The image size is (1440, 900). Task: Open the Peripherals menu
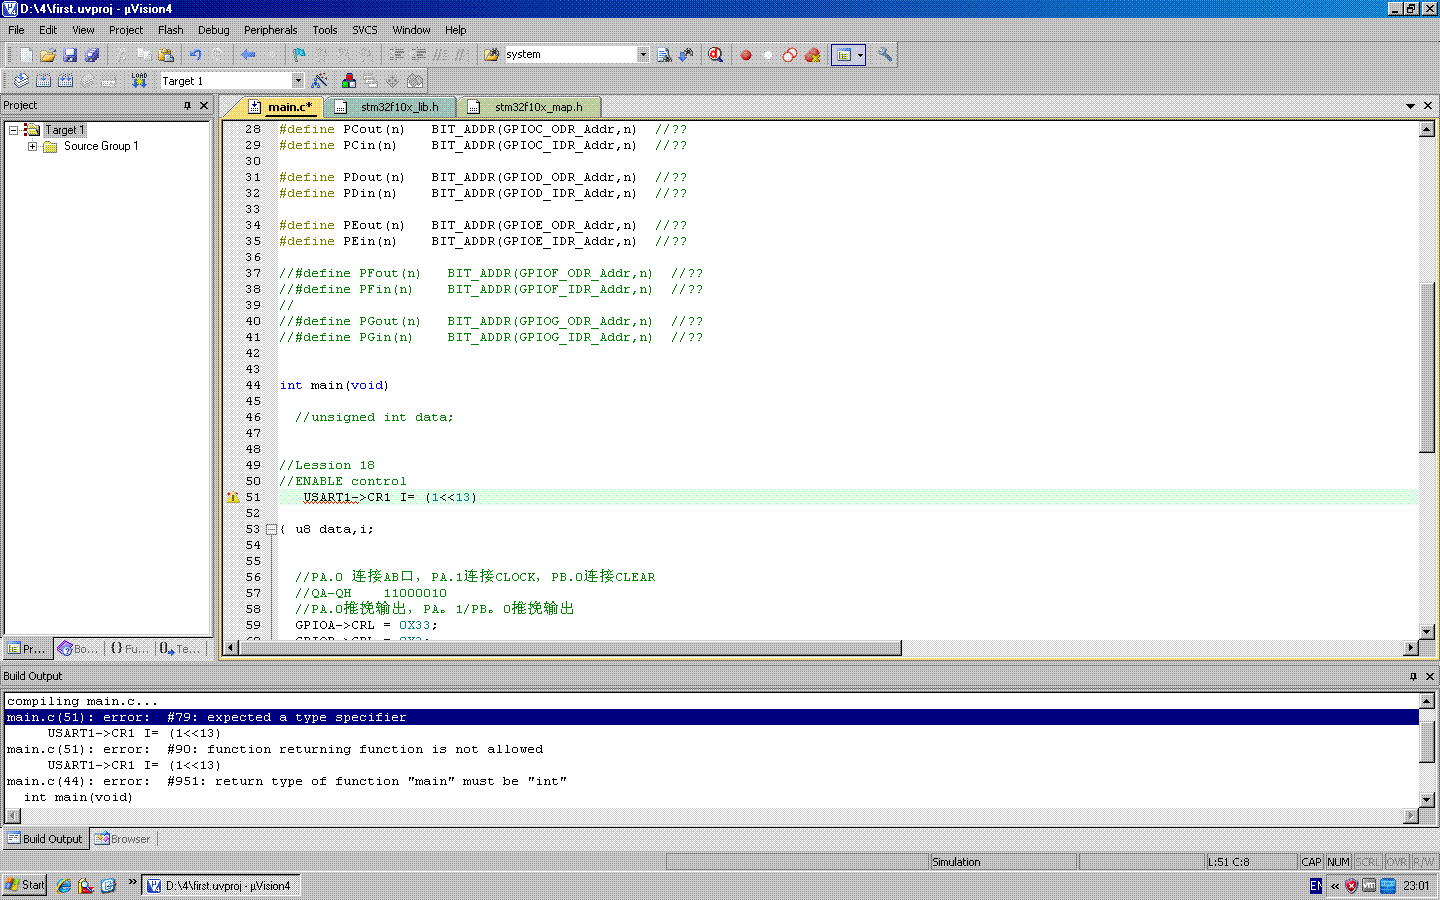pyautogui.click(x=270, y=30)
